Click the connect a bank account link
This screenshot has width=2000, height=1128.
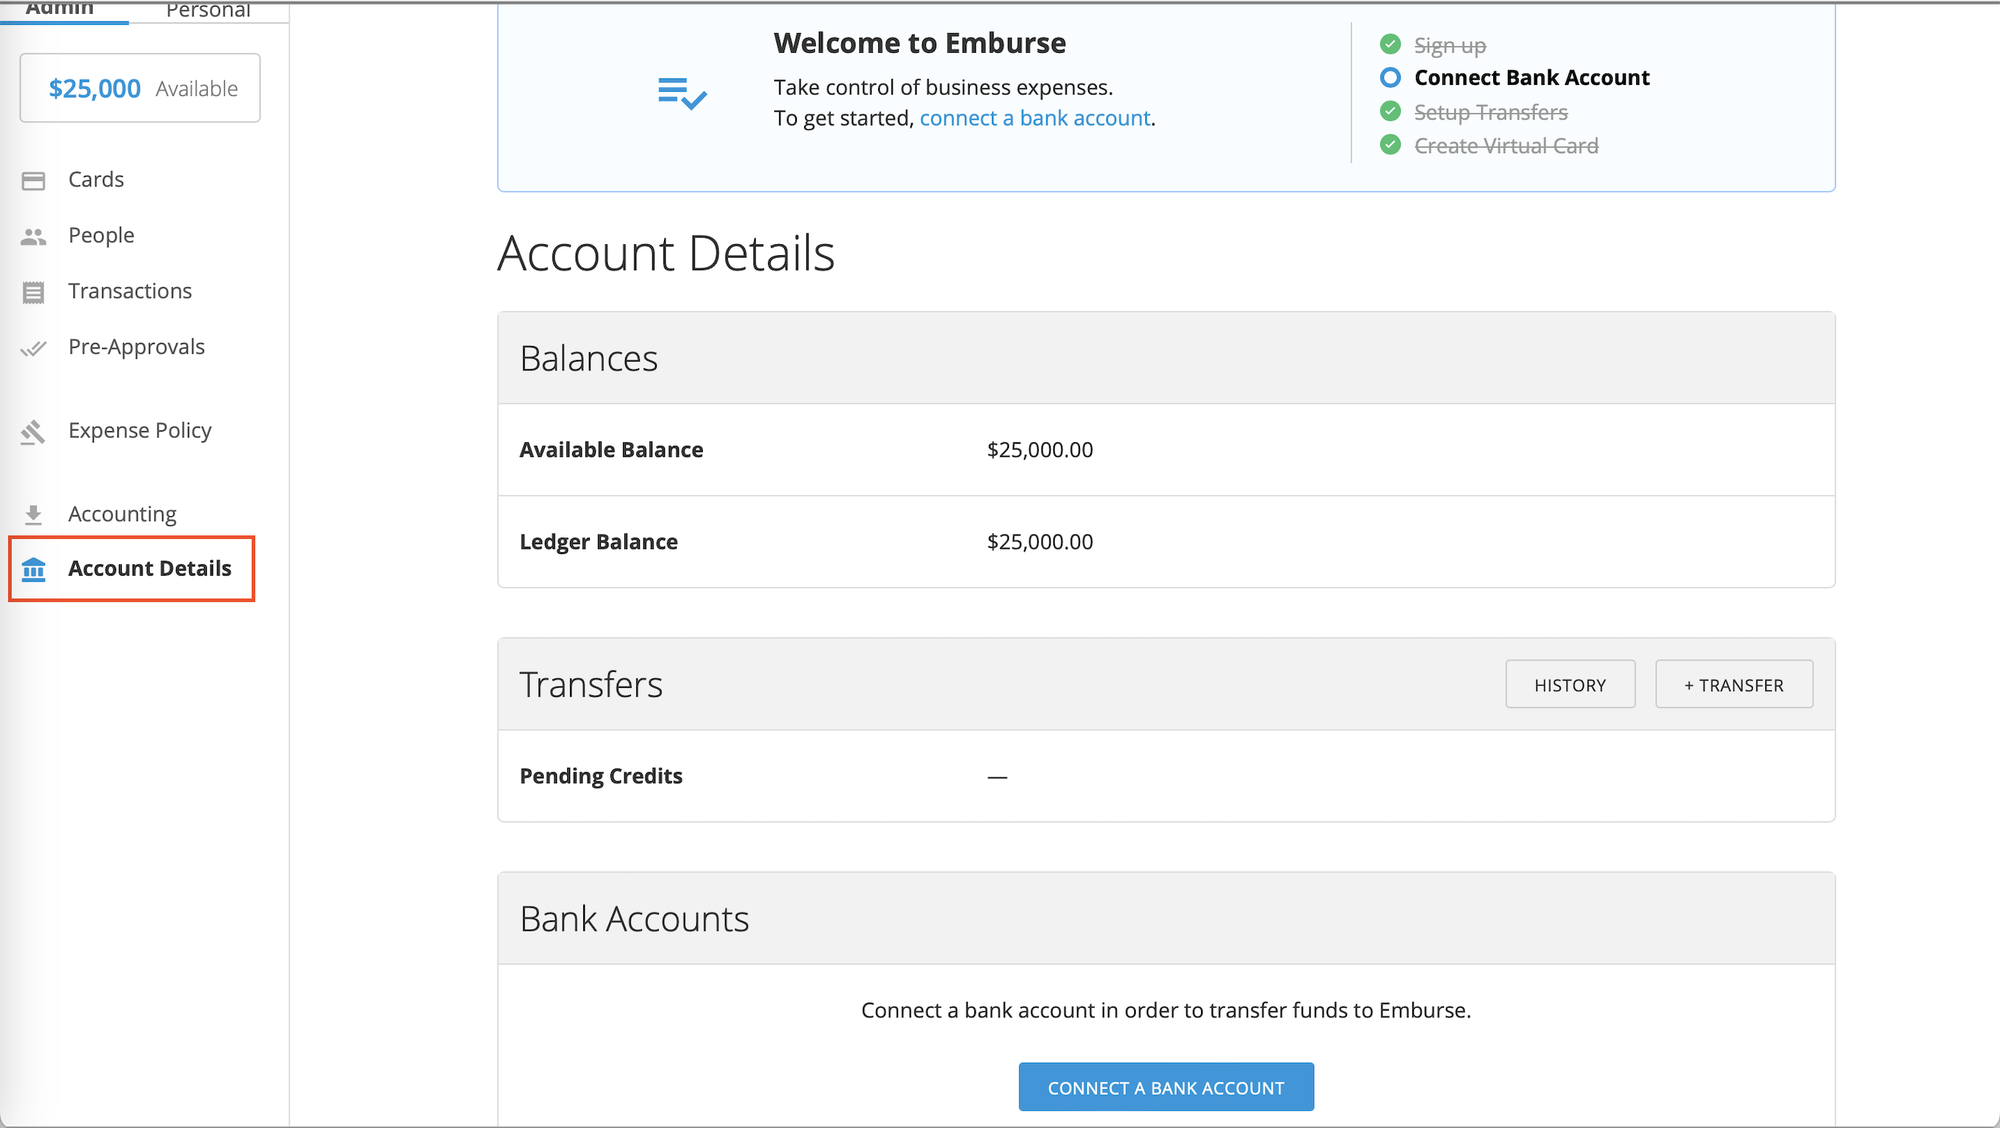click(x=1035, y=117)
